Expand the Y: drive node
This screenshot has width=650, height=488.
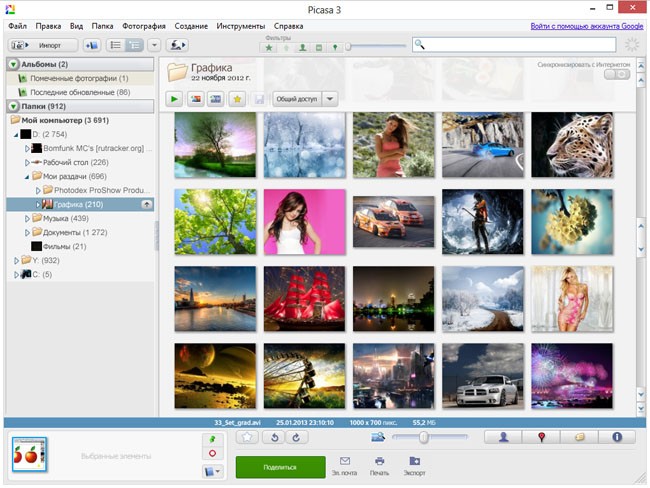16,260
